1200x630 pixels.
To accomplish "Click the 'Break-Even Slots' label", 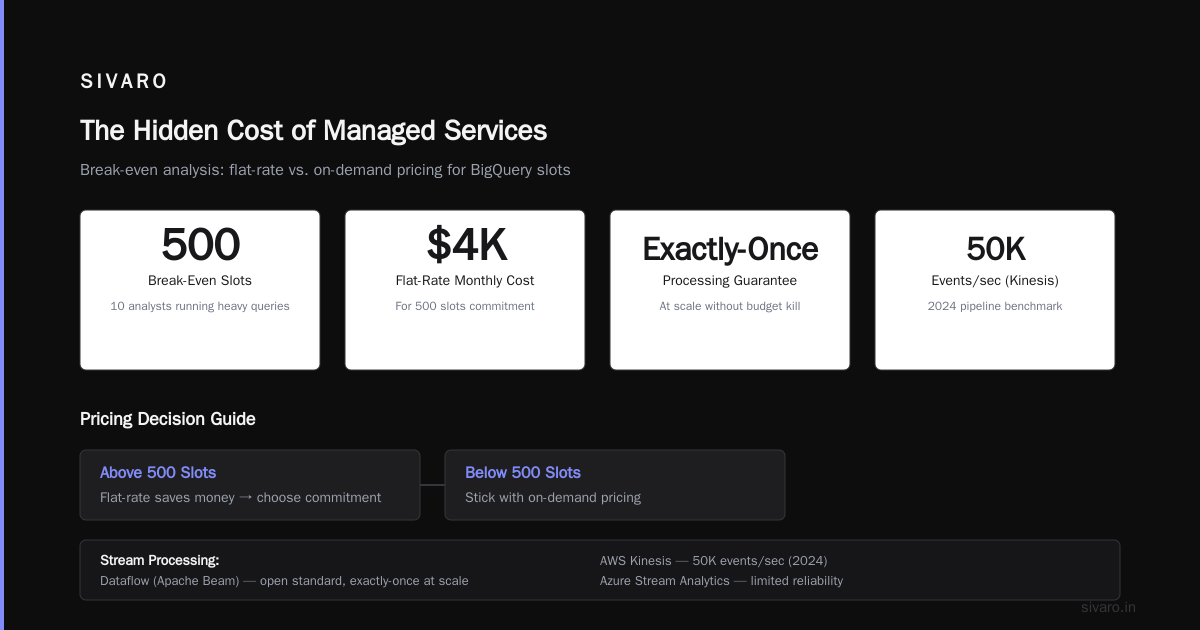I will click(200, 281).
